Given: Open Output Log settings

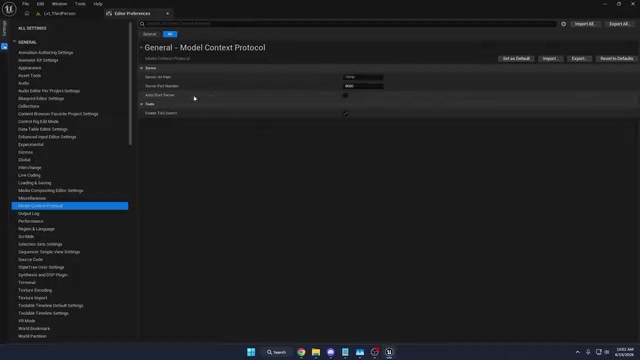Looking at the screenshot, I should click(x=29, y=213).
